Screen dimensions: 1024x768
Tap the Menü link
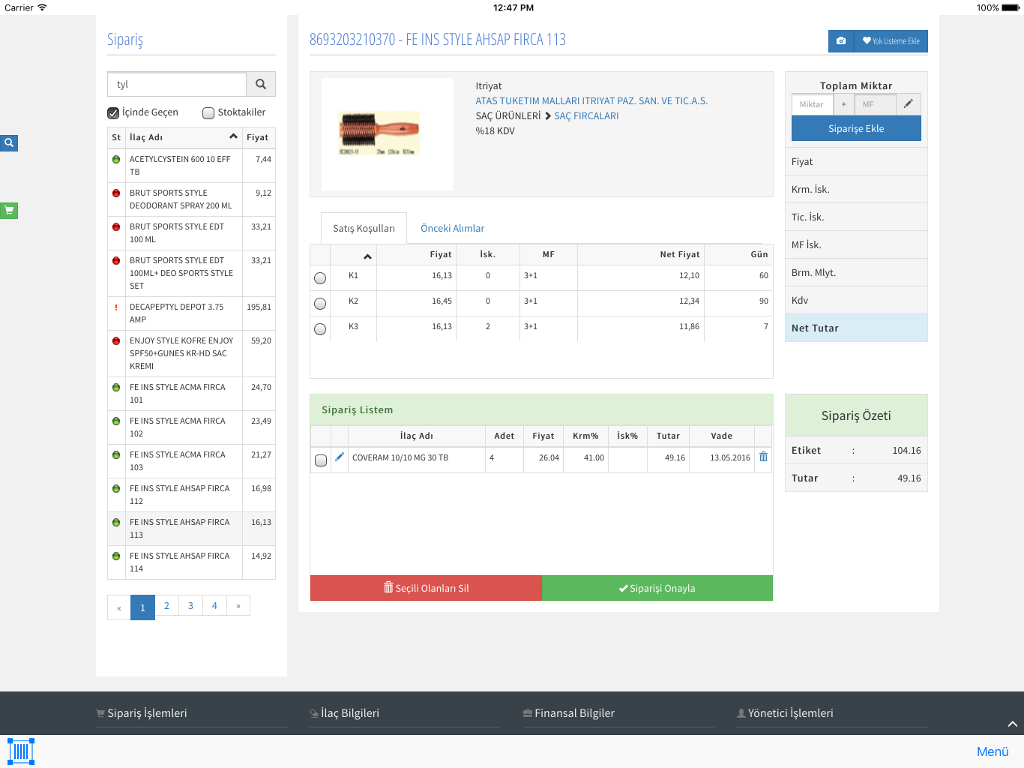[993, 752]
